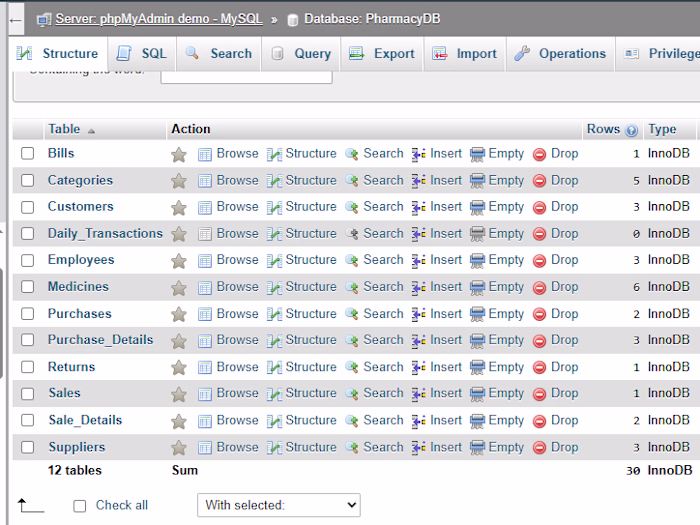Click Drop link for Returns table
The width and height of the screenshot is (700, 525).
(x=564, y=367)
